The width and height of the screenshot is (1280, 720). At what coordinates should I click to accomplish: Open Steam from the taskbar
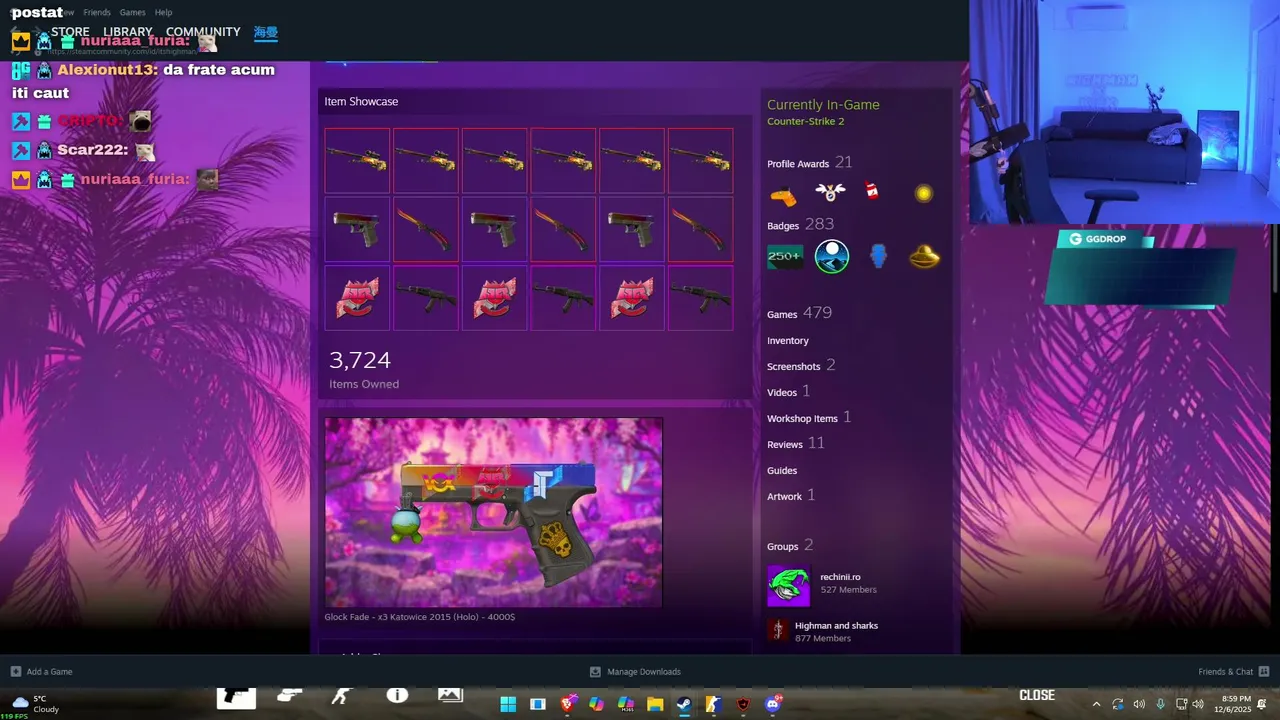(684, 704)
